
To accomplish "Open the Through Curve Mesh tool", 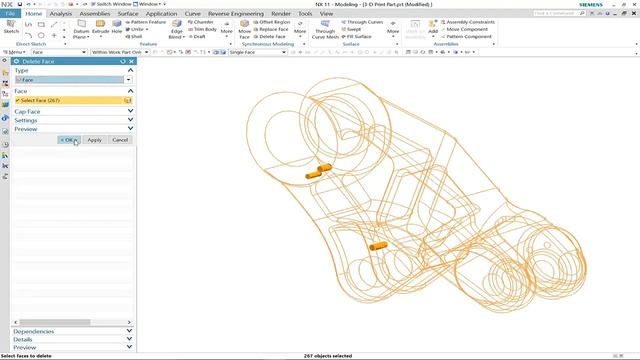I will 325,29.
